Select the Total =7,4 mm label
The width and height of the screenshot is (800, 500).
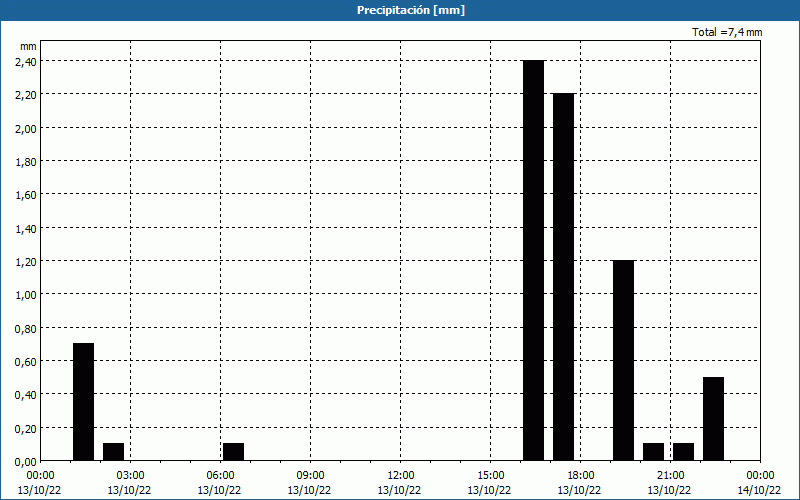point(727,32)
